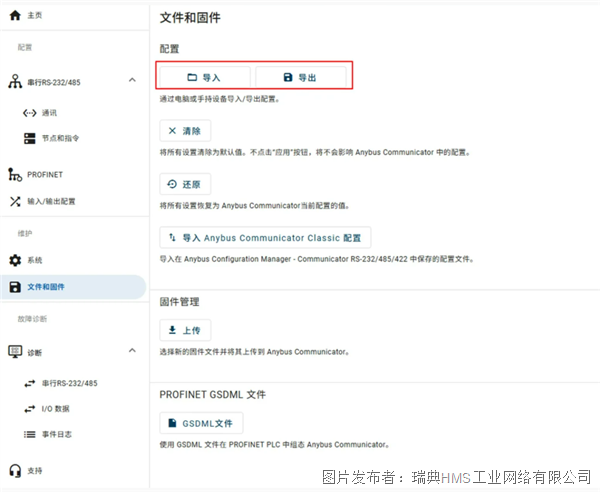
Task: Click the 还原 button
Action: (x=185, y=184)
